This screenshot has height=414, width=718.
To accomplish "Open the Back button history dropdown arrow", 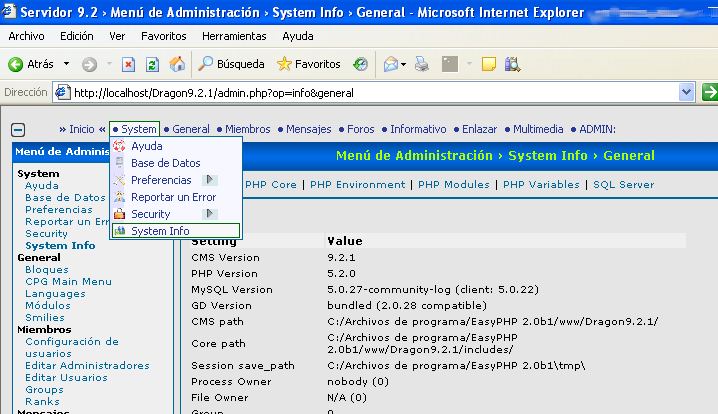I will [x=66, y=64].
